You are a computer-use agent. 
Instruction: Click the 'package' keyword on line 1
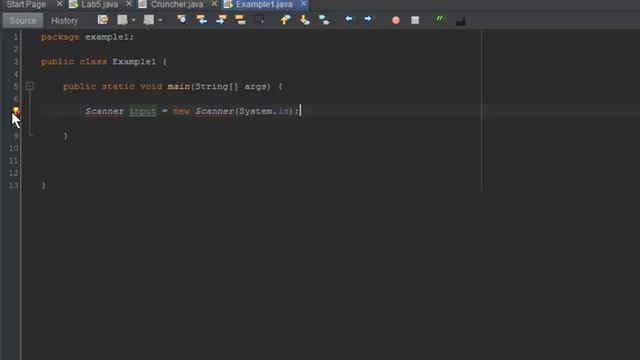(x=60, y=37)
